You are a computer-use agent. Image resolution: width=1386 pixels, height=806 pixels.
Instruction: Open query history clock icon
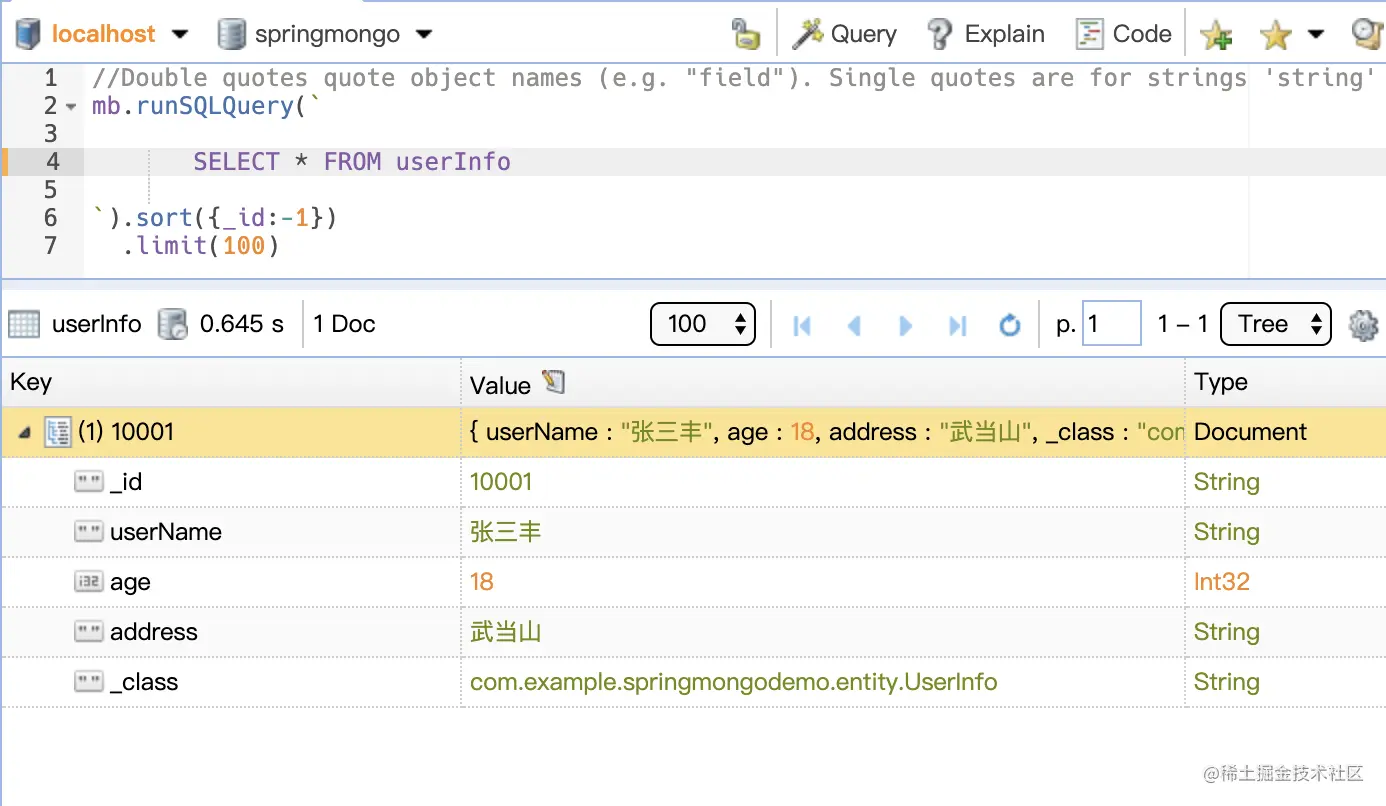tap(1366, 33)
